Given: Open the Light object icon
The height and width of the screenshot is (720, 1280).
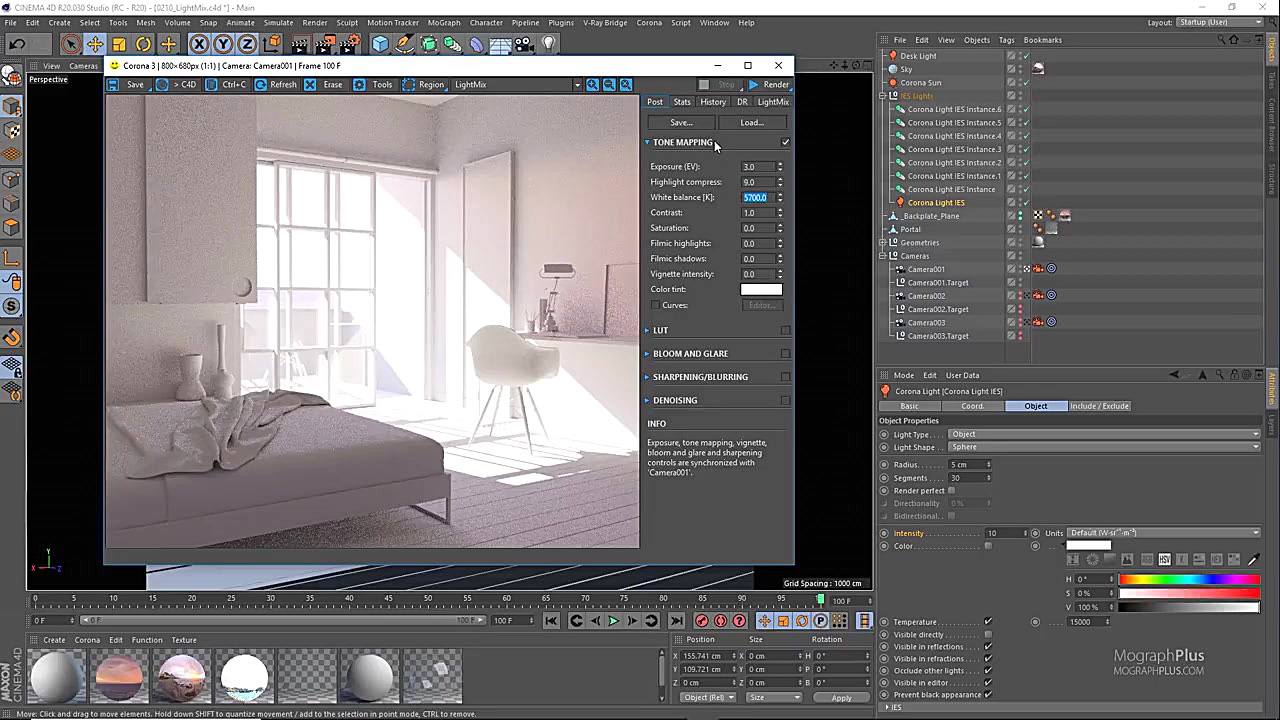Looking at the screenshot, I should tap(549, 44).
